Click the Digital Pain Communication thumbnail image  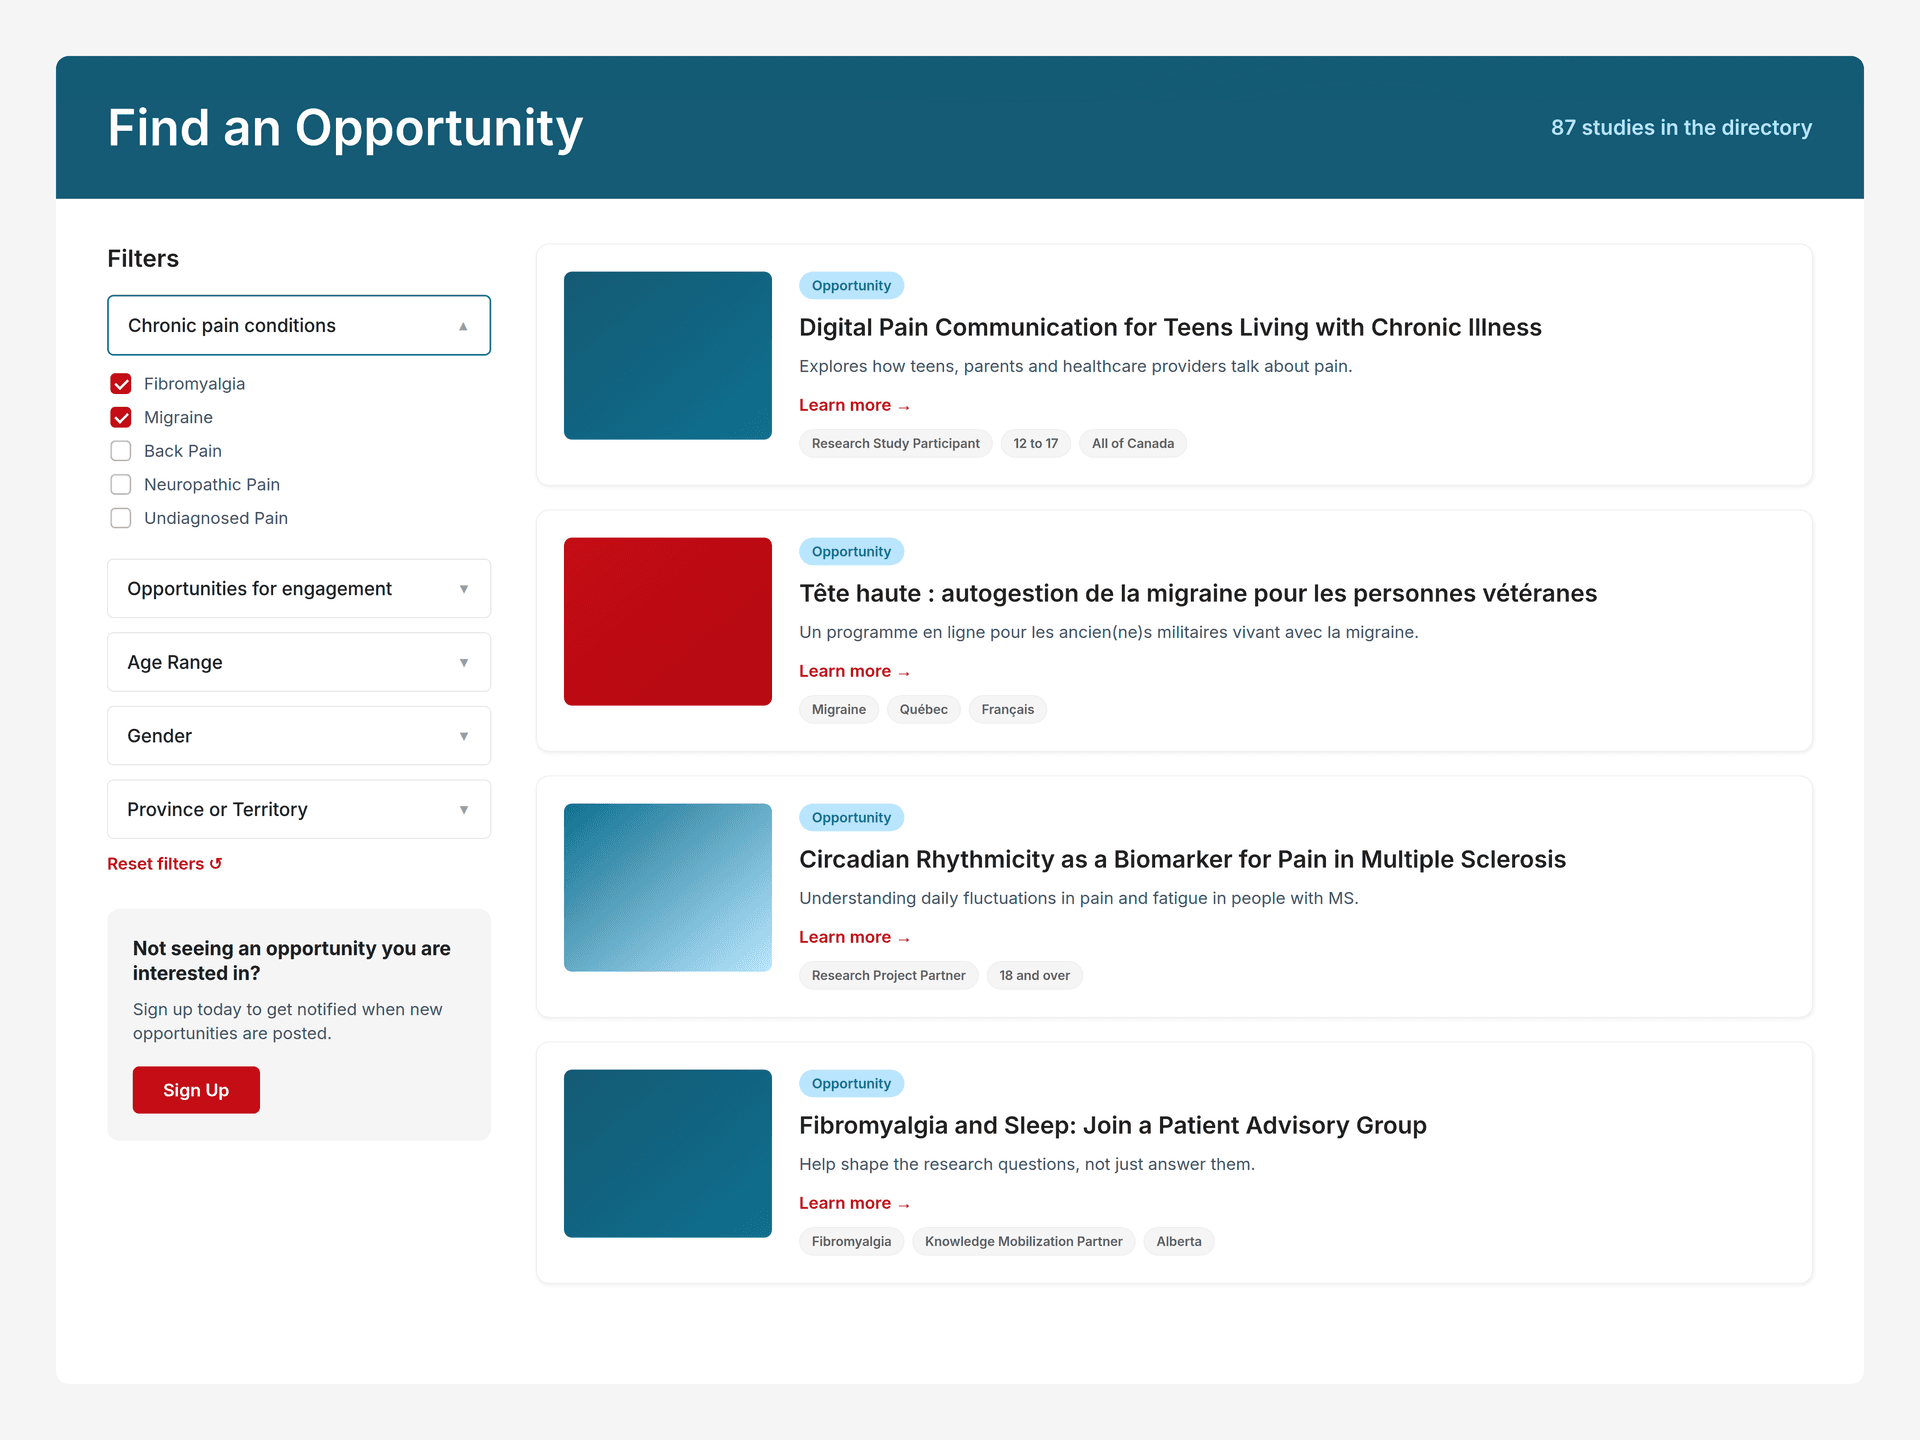tap(668, 355)
